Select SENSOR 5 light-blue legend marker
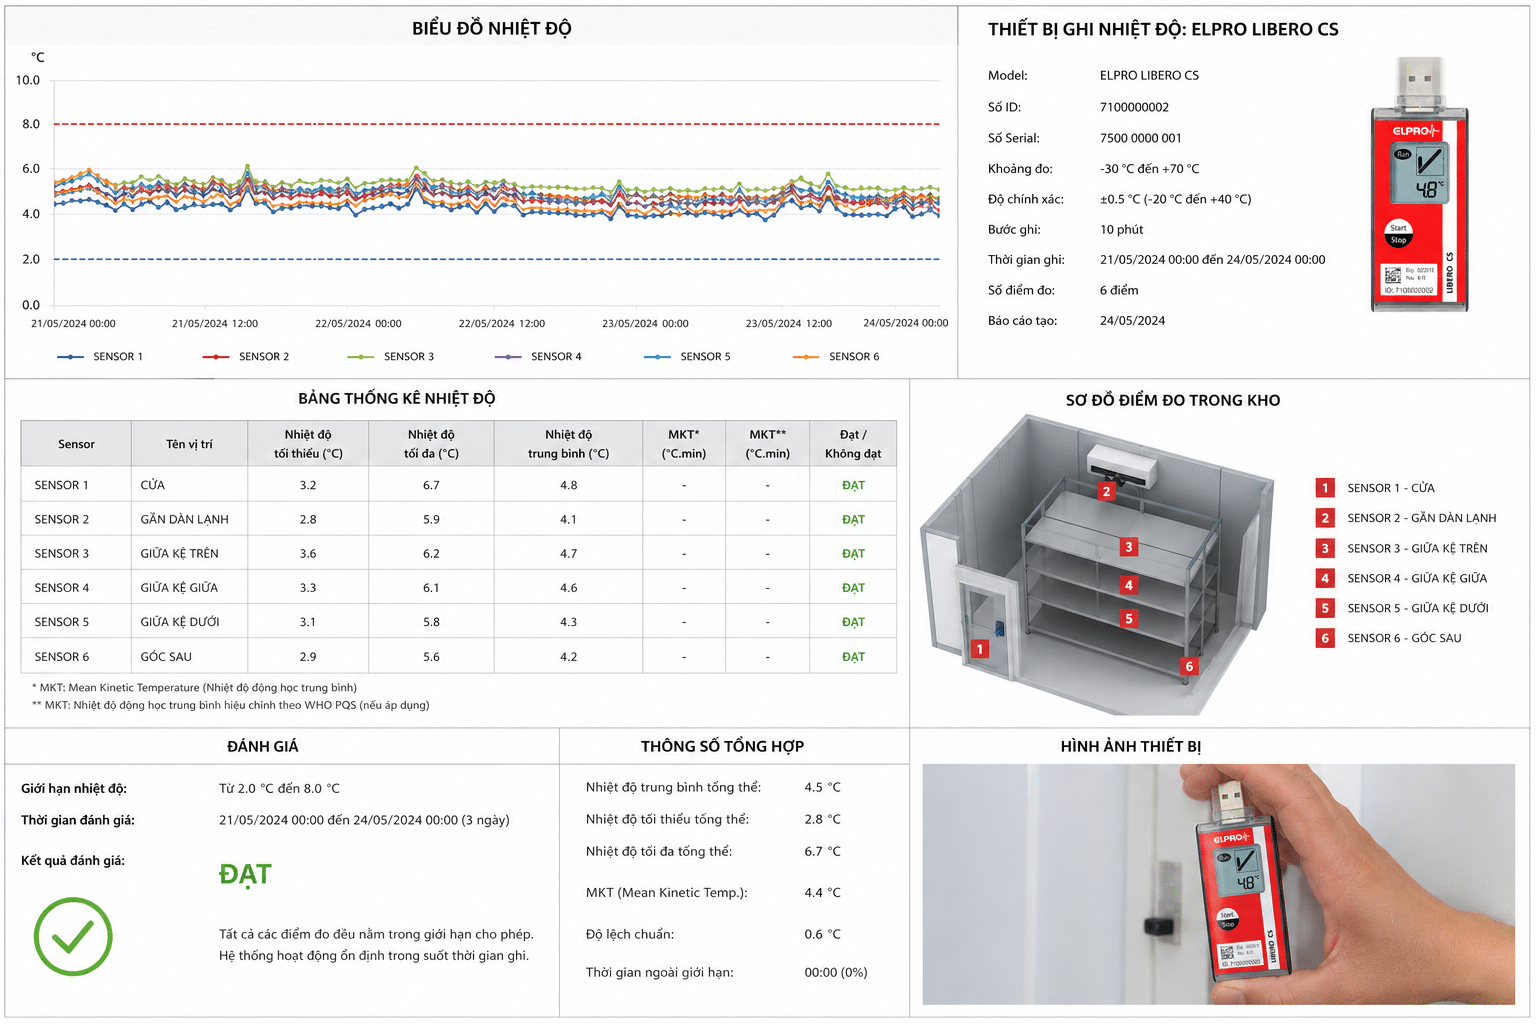Image resolution: width=1536 pixels, height=1024 pixels. [657, 357]
